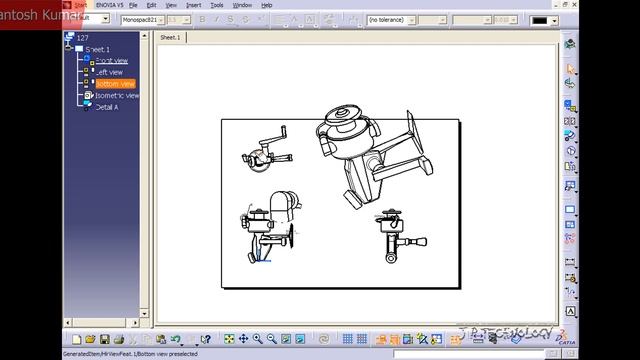Select Isometric view in the tree
The image size is (640, 360).
coord(117,96)
